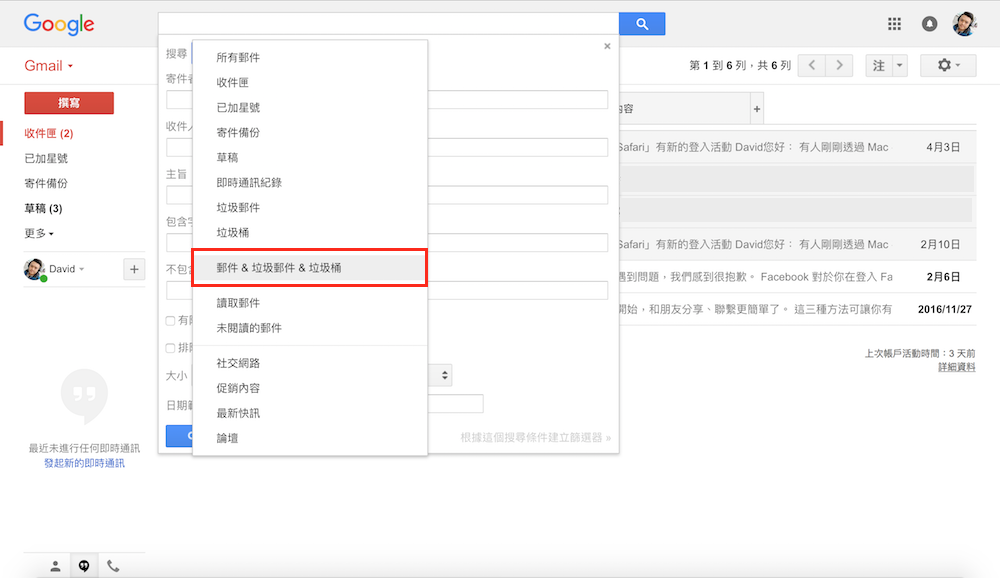Add a new inbox tab with plus

pyautogui.click(x=757, y=108)
